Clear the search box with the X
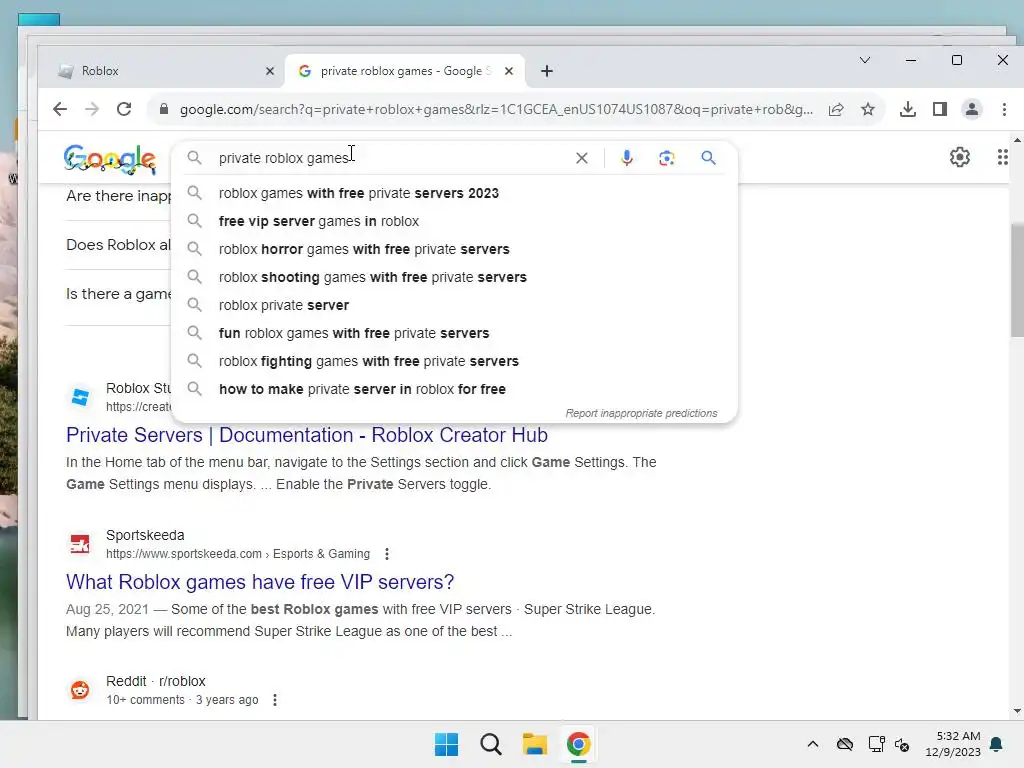Image resolution: width=1024 pixels, height=768 pixels. point(581,158)
